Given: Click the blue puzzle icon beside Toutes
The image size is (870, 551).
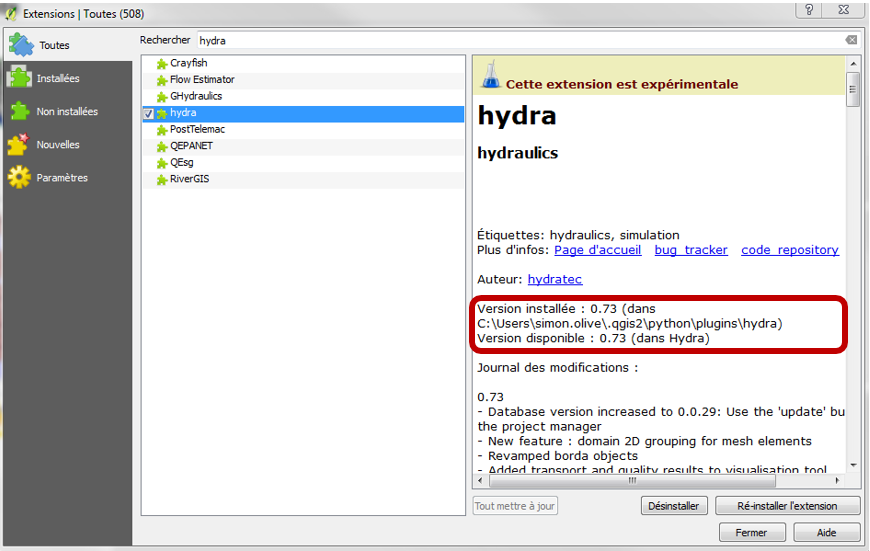Looking at the screenshot, I should (x=21, y=44).
